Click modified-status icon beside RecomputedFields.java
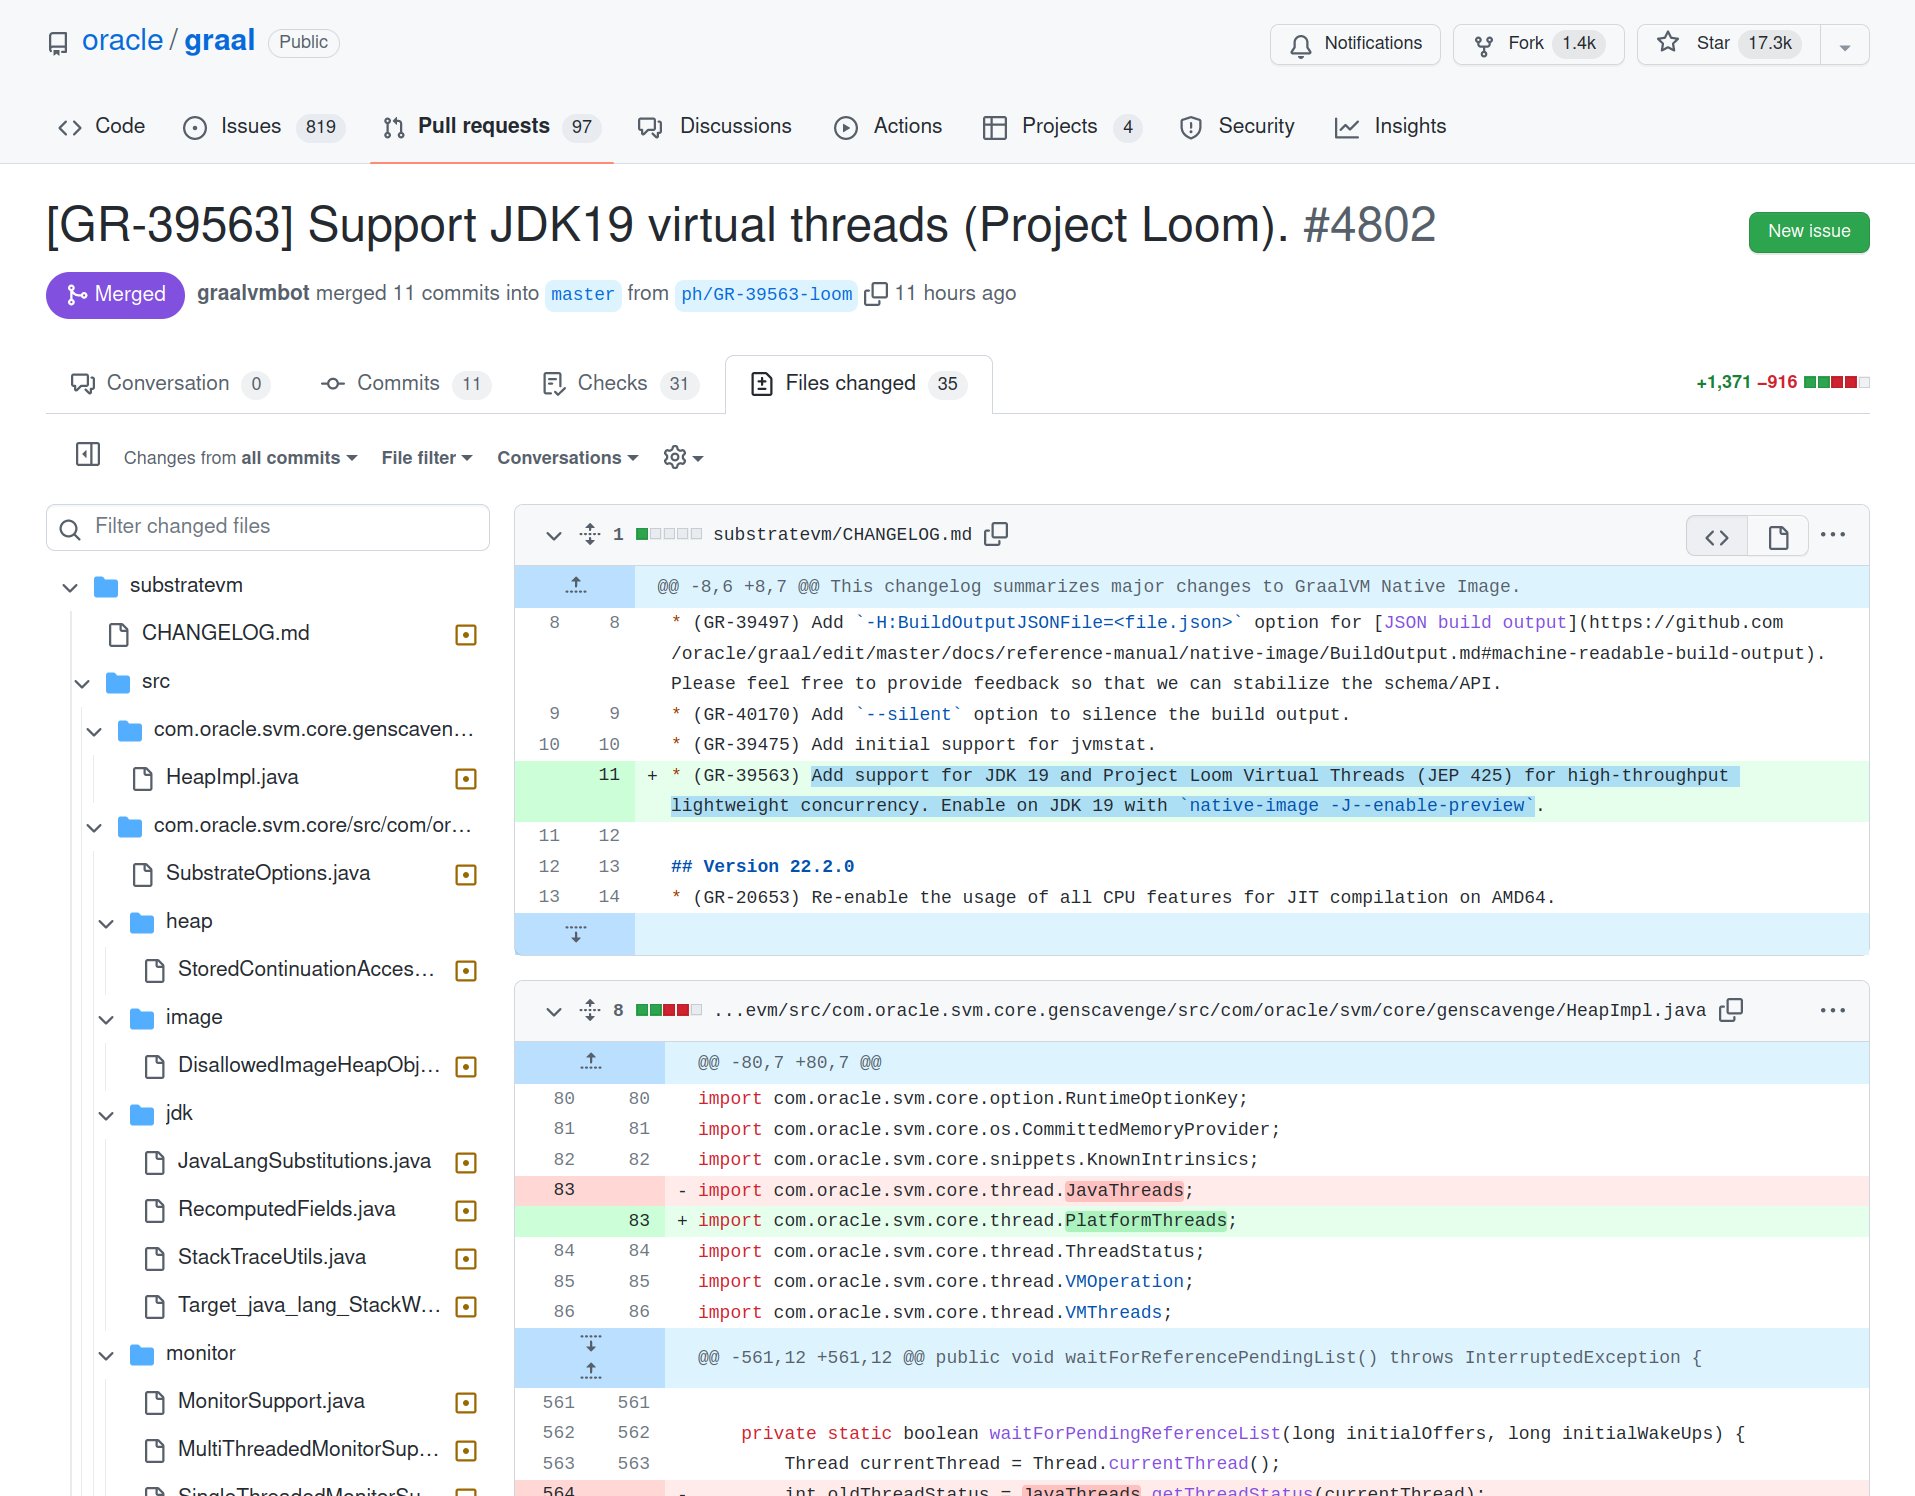 coord(465,1211)
